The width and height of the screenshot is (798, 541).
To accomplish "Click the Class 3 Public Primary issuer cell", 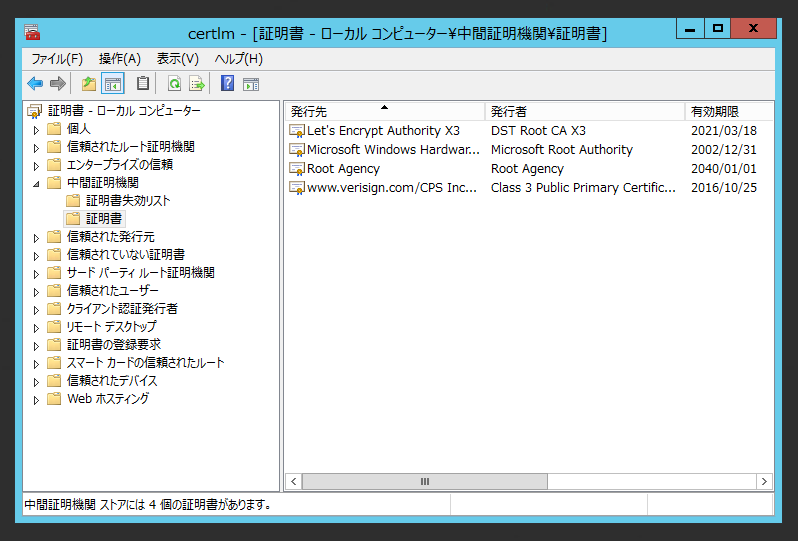I will [583, 187].
